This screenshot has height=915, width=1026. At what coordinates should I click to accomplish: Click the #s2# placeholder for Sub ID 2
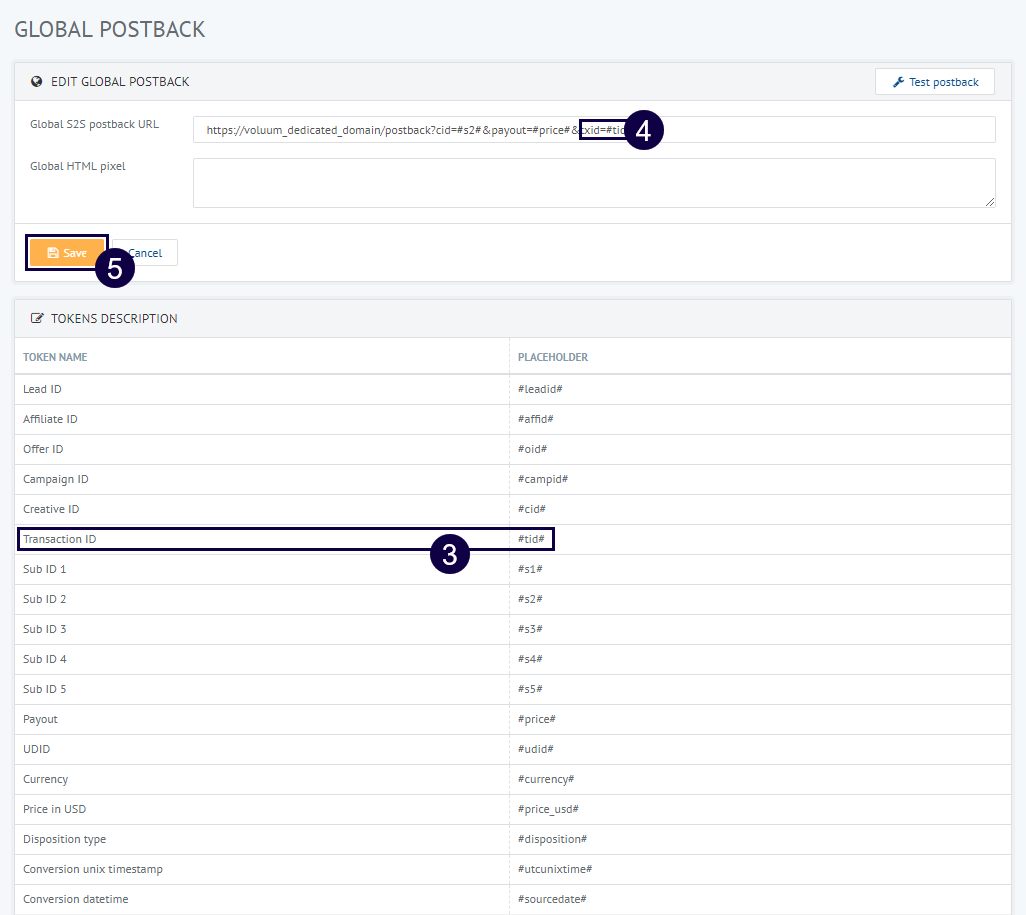pyautogui.click(x=530, y=599)
